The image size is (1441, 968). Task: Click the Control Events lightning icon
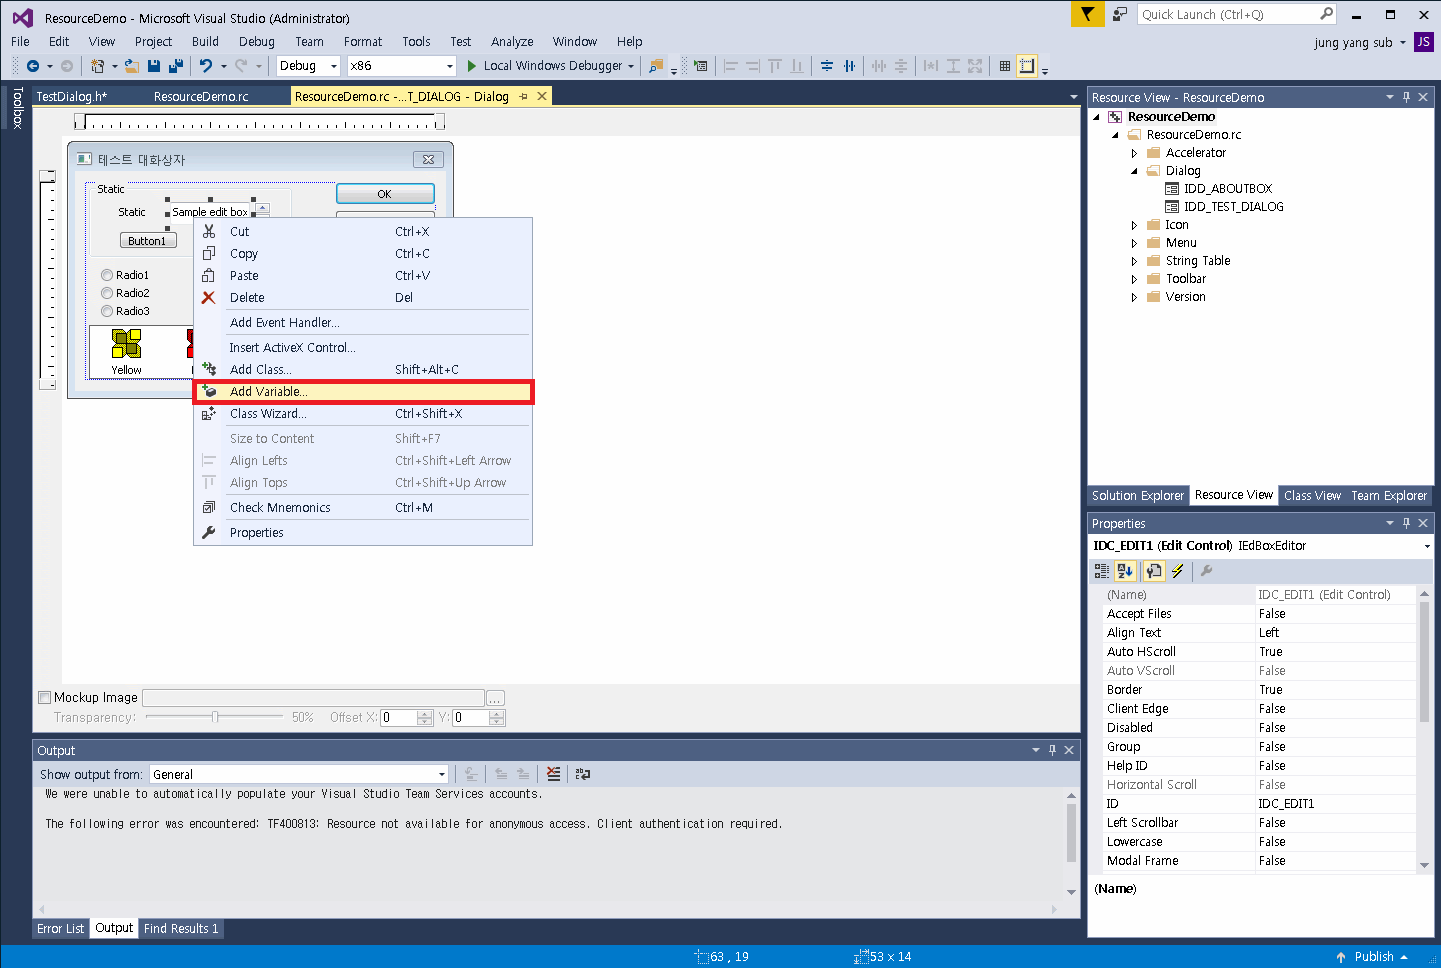coord(1178,571)
